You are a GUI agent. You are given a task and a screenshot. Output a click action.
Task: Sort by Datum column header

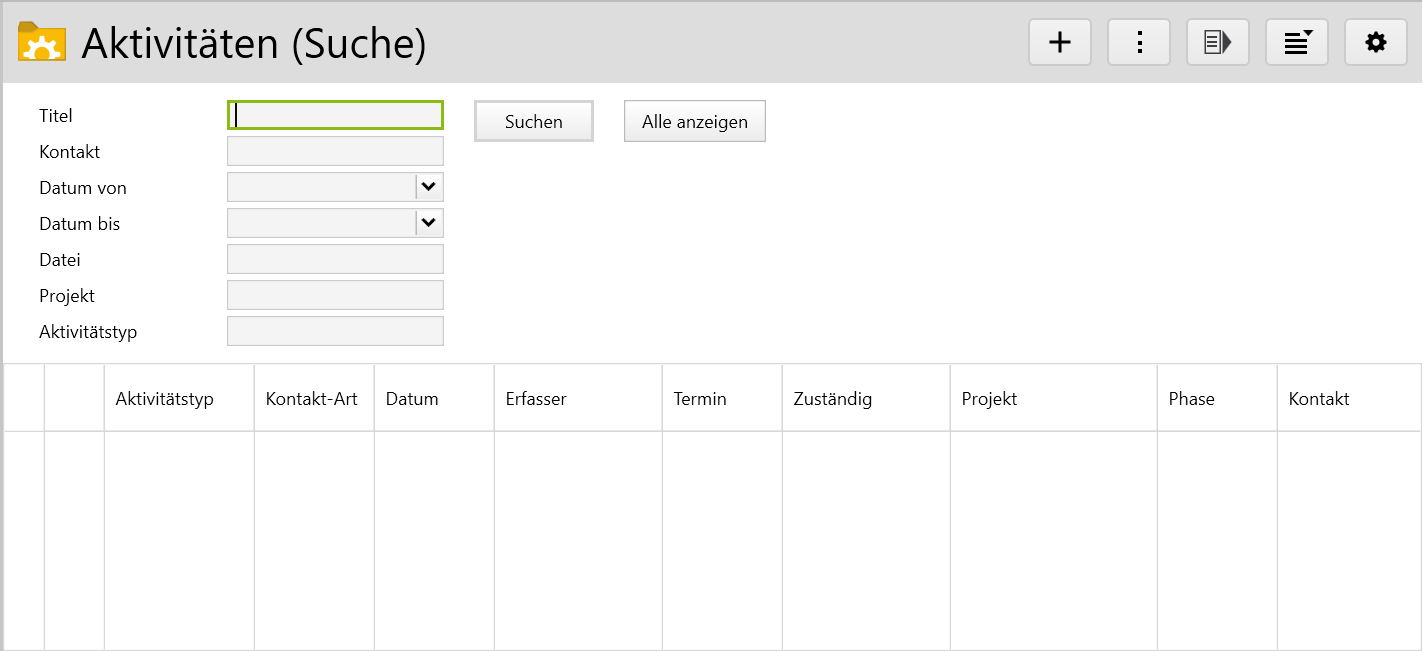pyautogui.click(x=412, y=399)
